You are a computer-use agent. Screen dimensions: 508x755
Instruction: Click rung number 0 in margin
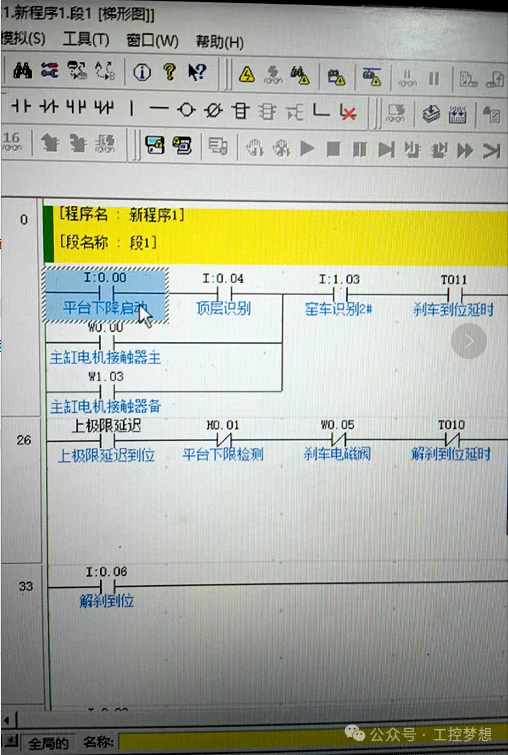pyautogui.click(x=24, y=220)
